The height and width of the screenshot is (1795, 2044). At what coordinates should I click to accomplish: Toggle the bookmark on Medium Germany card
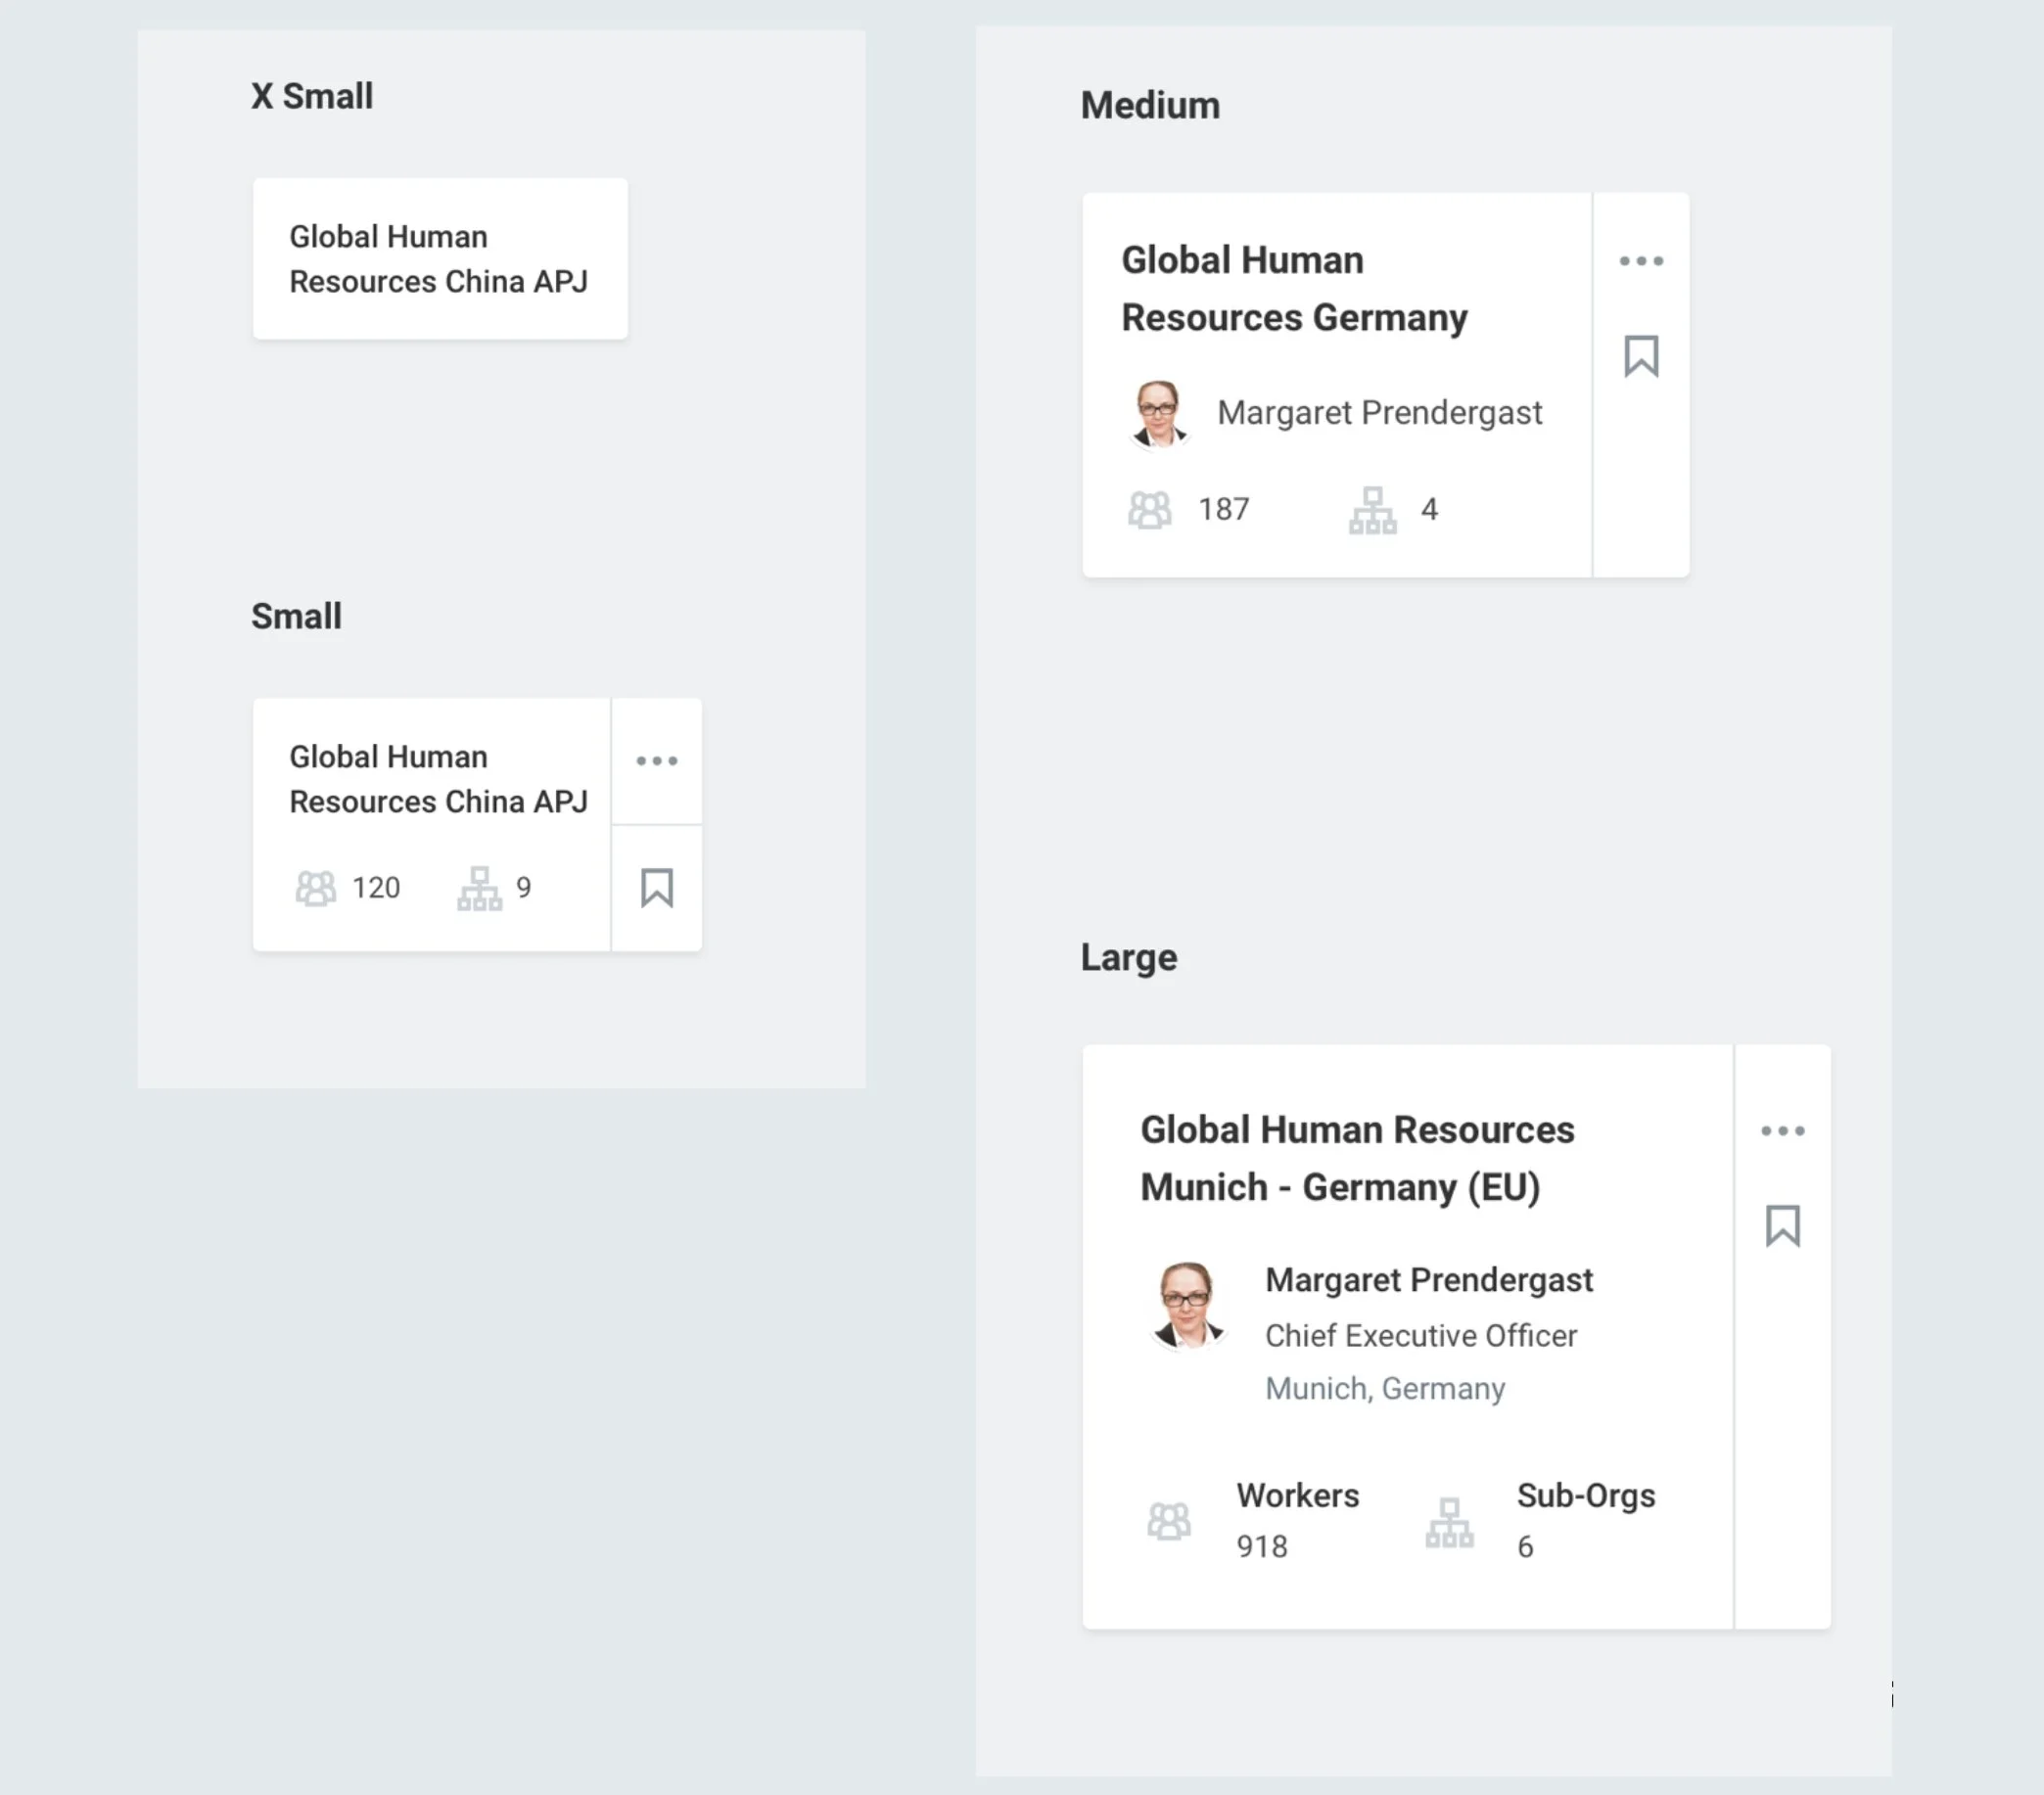click(x=1641, y=356)
